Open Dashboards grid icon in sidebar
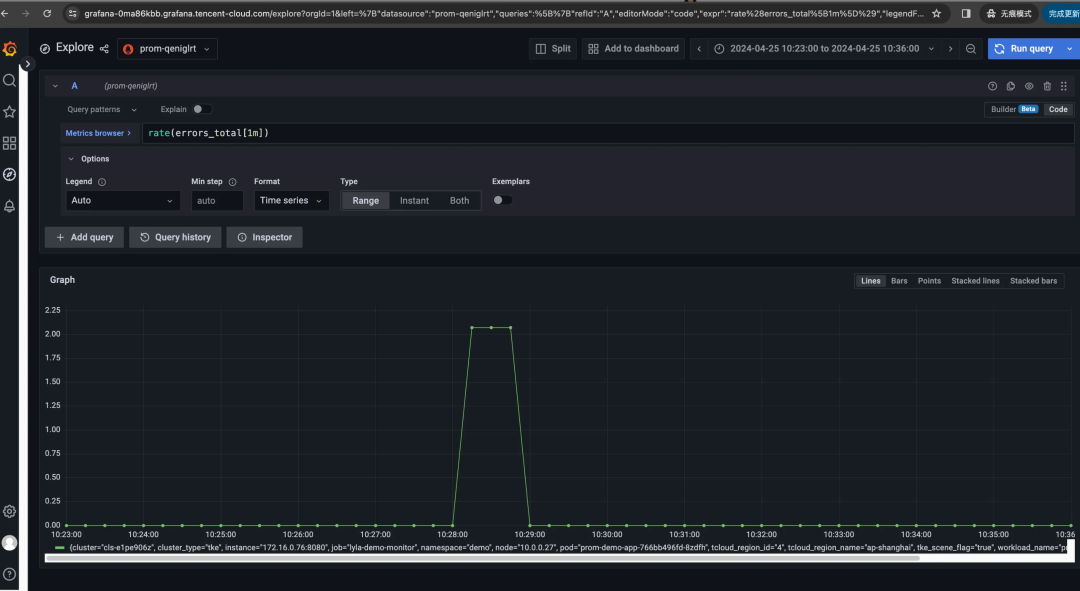The width and height of the screenshot is (1080, 591). (x=10, y=143)
